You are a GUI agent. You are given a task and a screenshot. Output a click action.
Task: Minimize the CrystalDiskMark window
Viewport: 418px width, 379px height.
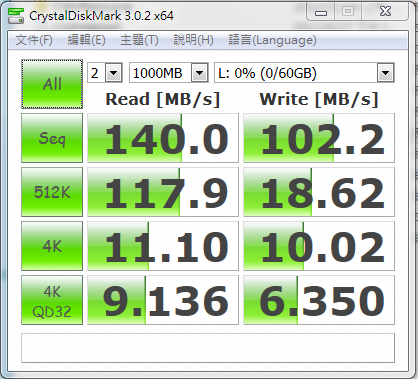(x=321, y=13)
